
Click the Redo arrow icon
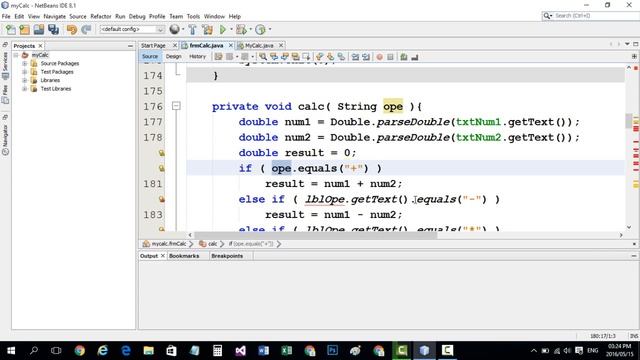[x=86, y=29]
